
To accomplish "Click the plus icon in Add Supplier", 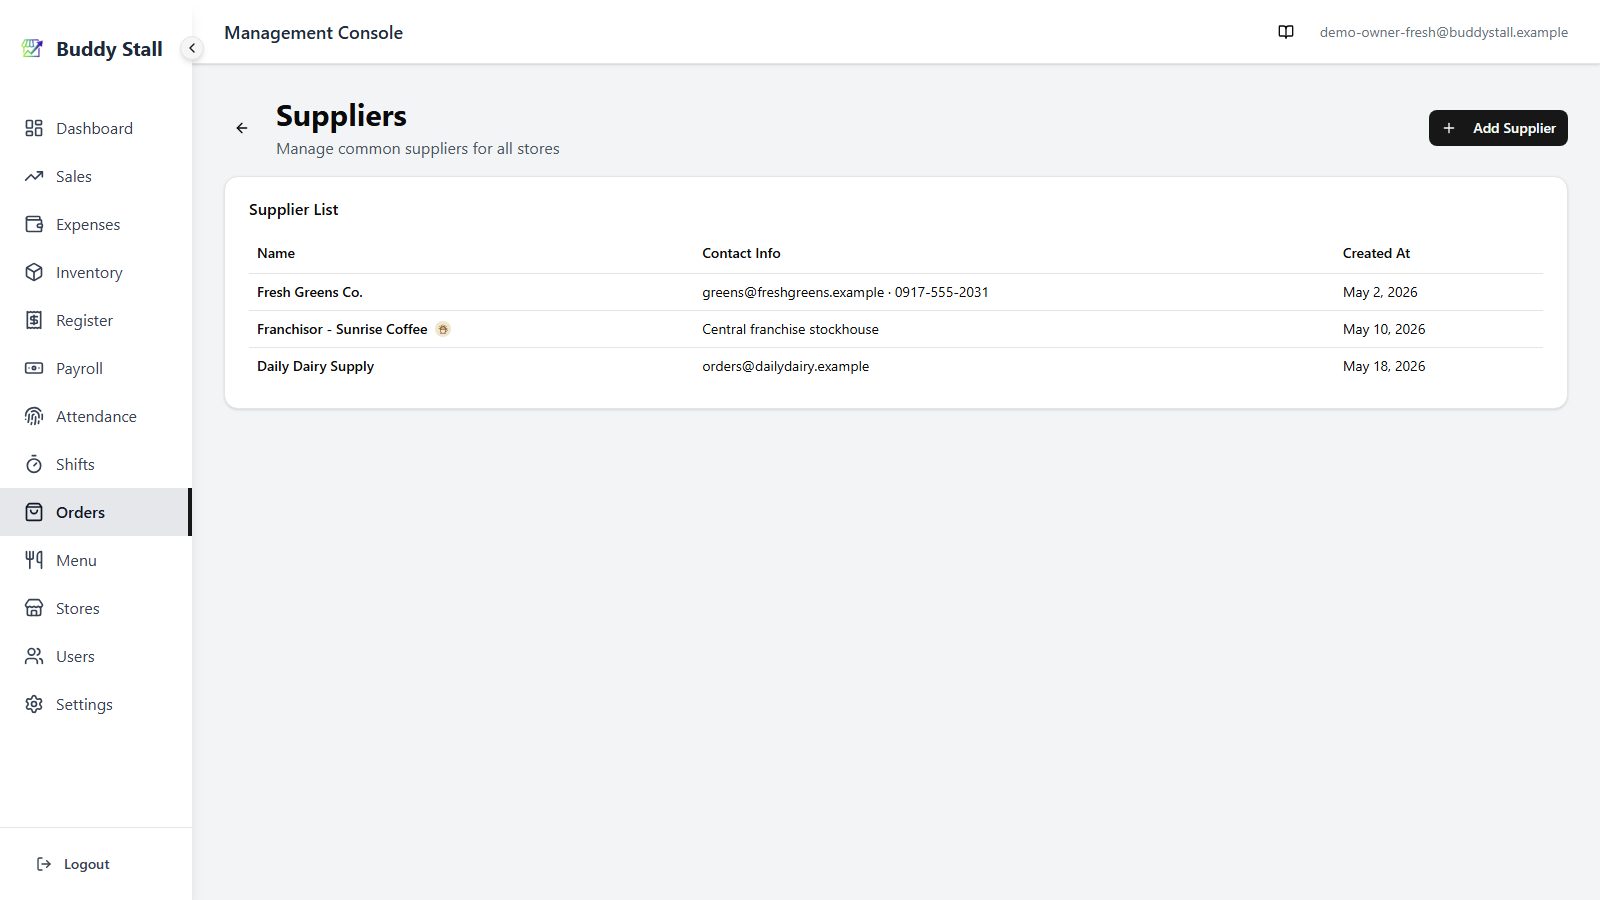I will click(x=1449, y=128).
